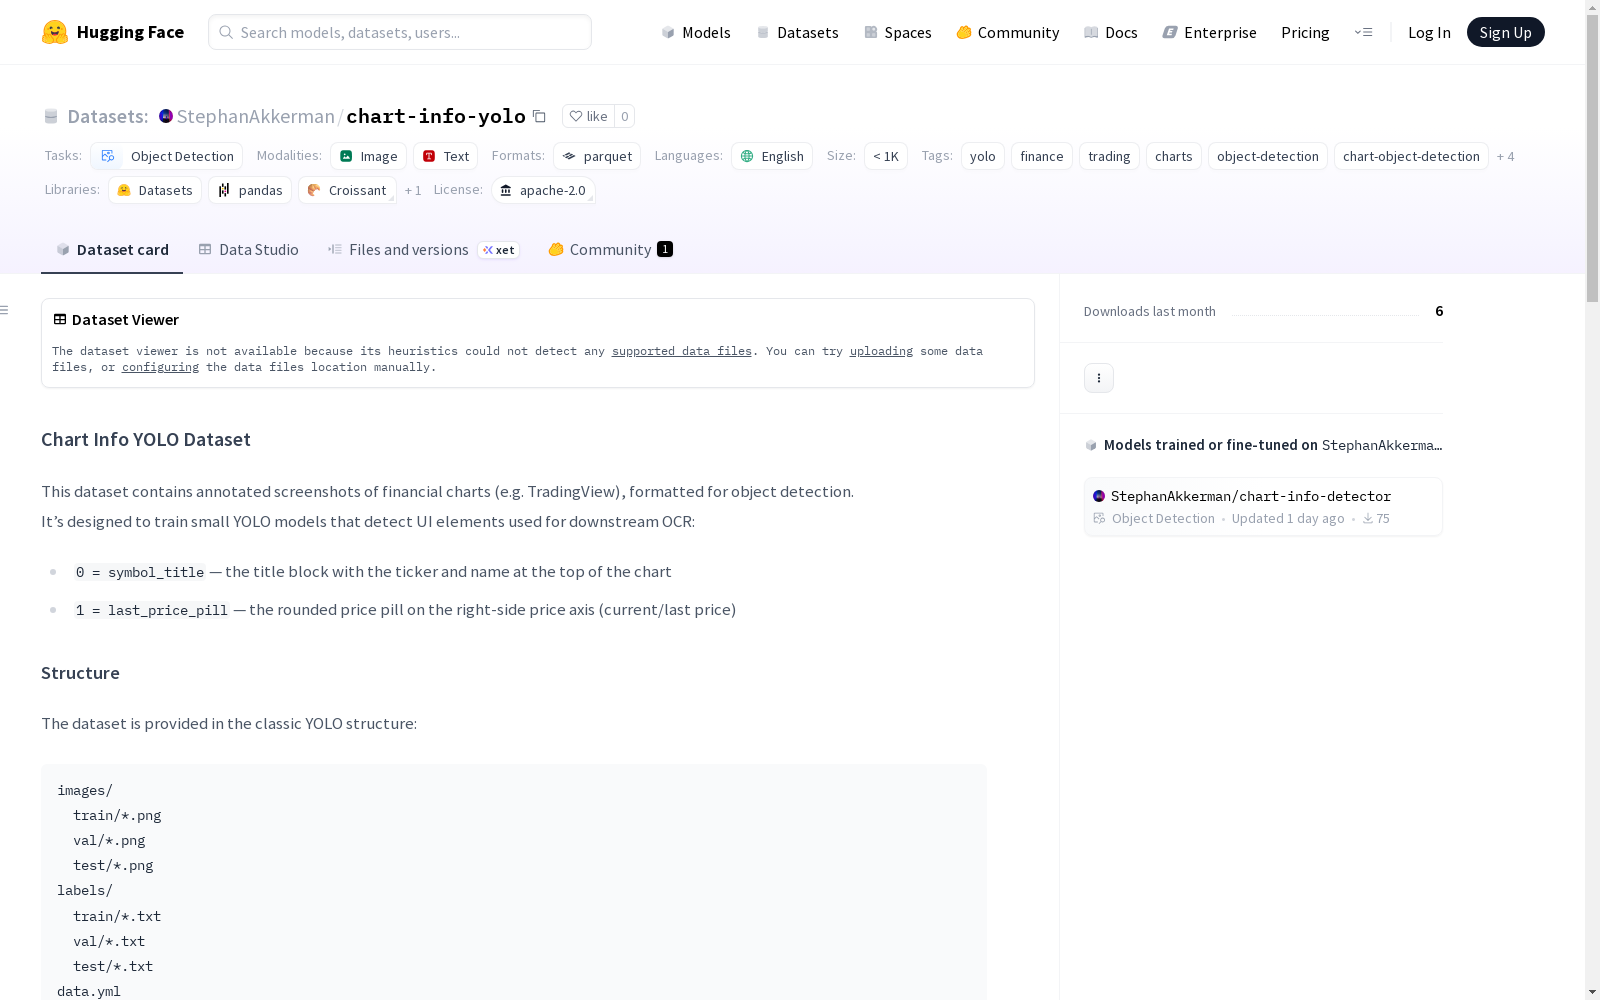Expand the +1 additional libraries
The height and width of the screenshot is (1000, 1600).
413,190
